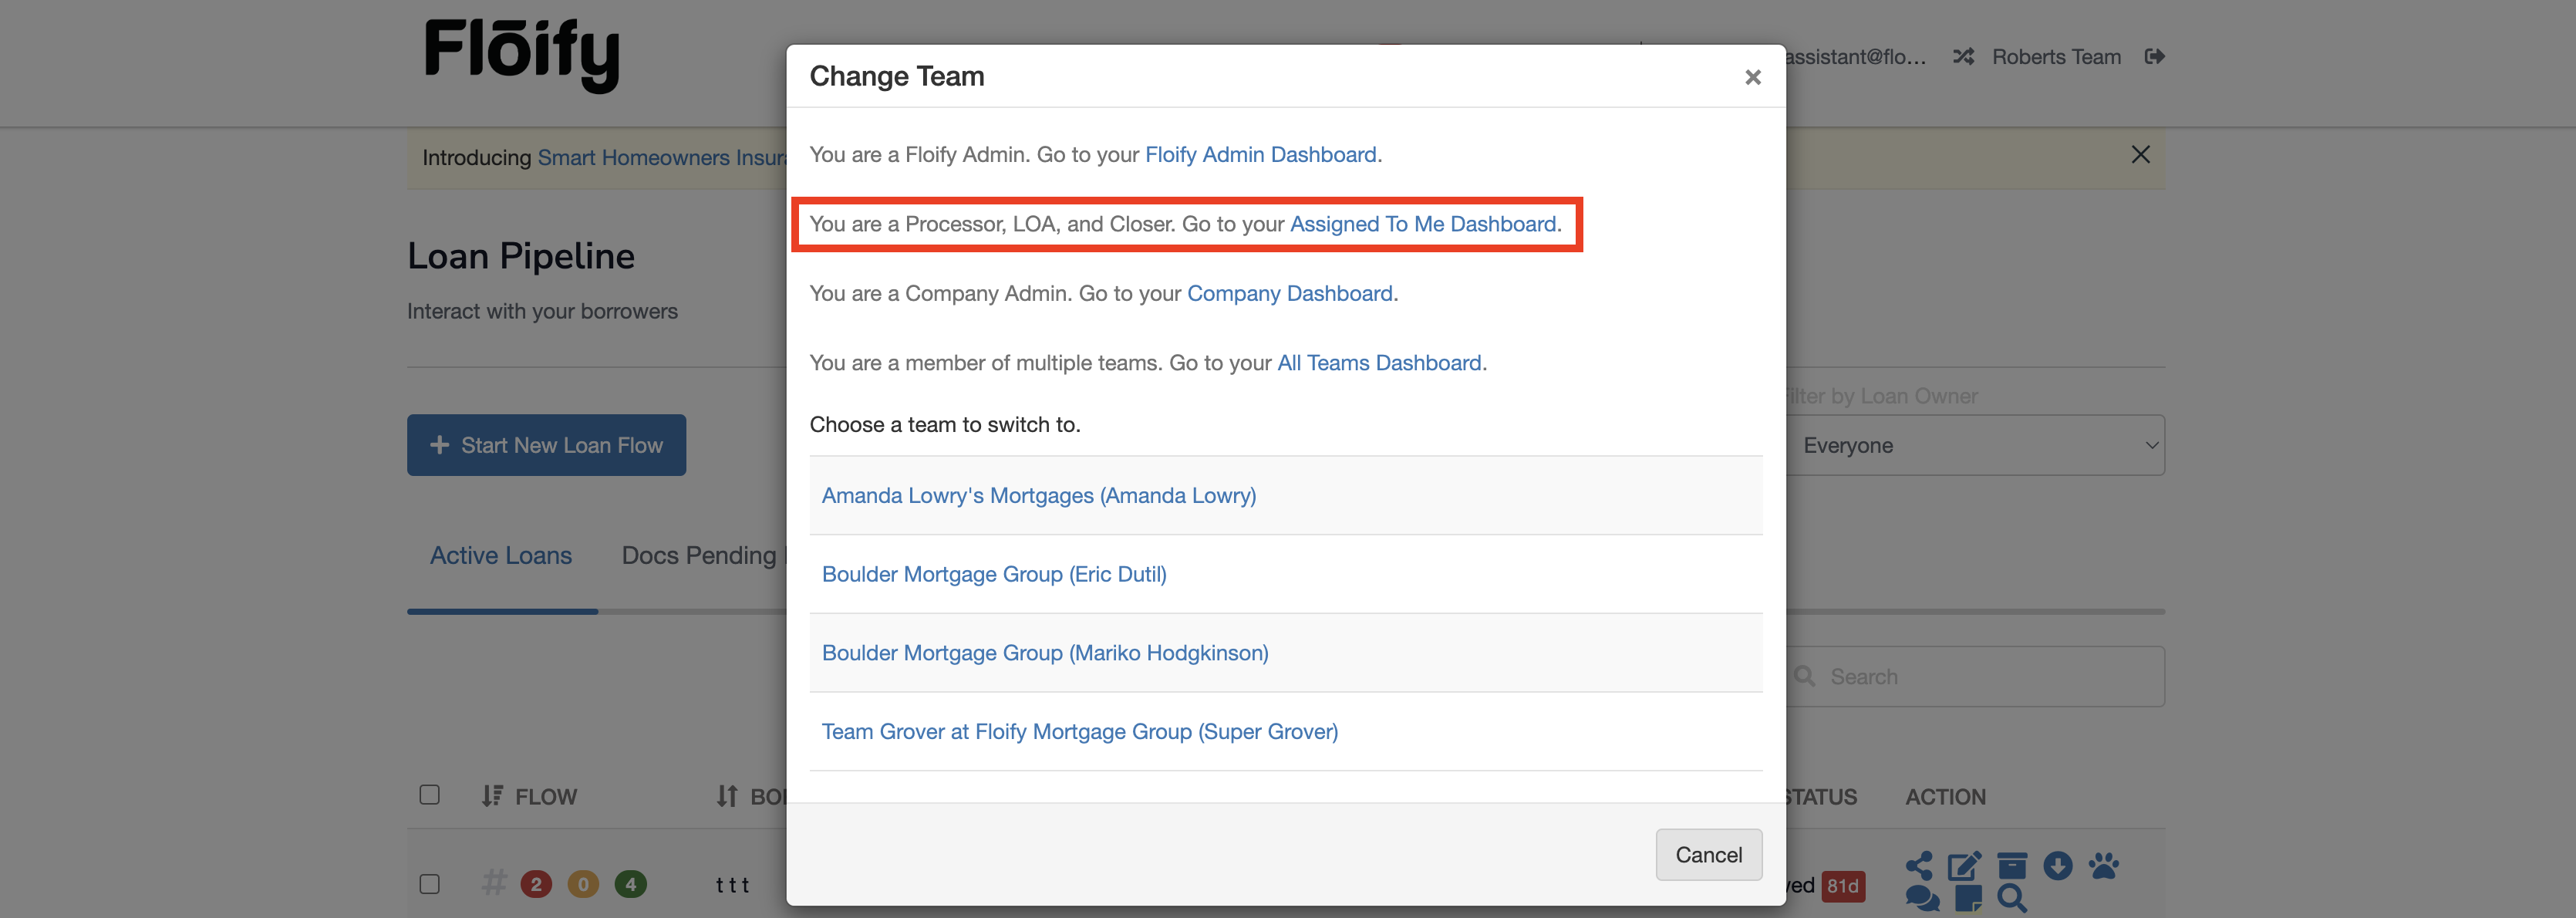Select Team Grover at Floify Mortgage Group
The image size is (2576, 918).
point(1079,732)
